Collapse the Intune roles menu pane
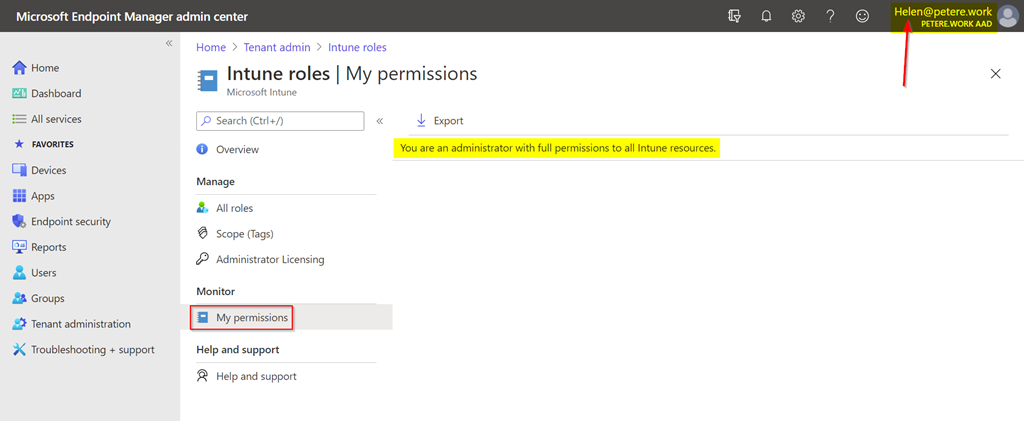Image resolution: width=1024 pixels, height=421 pixels. click(380, 121)
